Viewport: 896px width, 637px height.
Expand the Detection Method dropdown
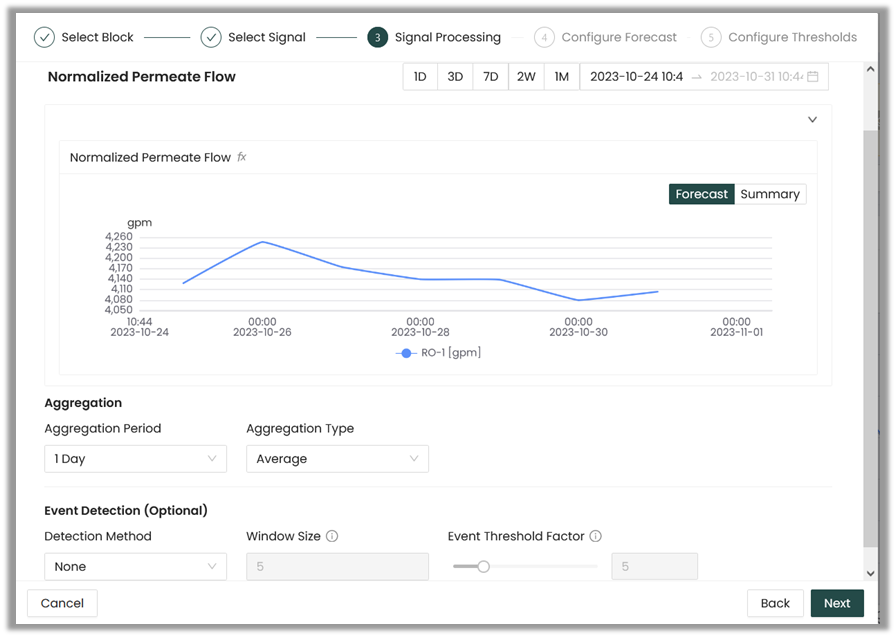click(135, 566)
